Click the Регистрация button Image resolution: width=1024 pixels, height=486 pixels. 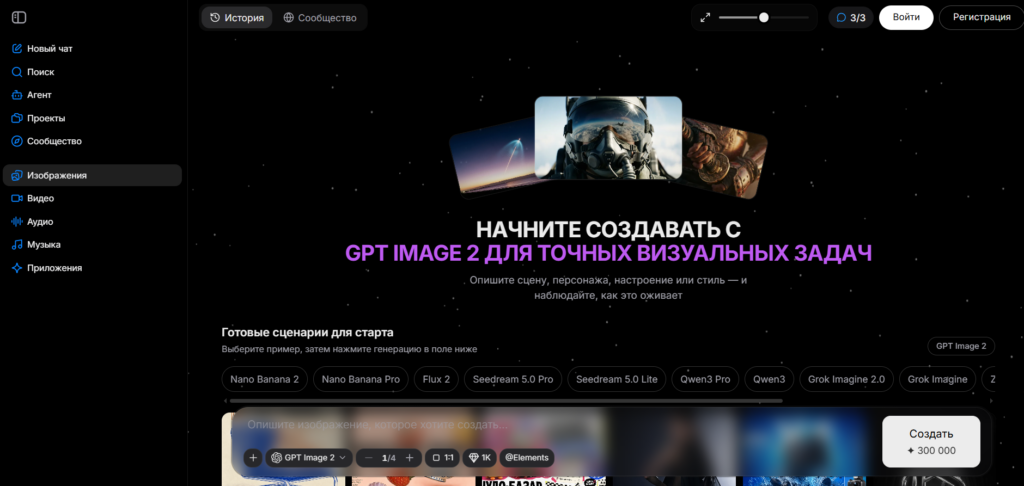(x=982, y=18)
